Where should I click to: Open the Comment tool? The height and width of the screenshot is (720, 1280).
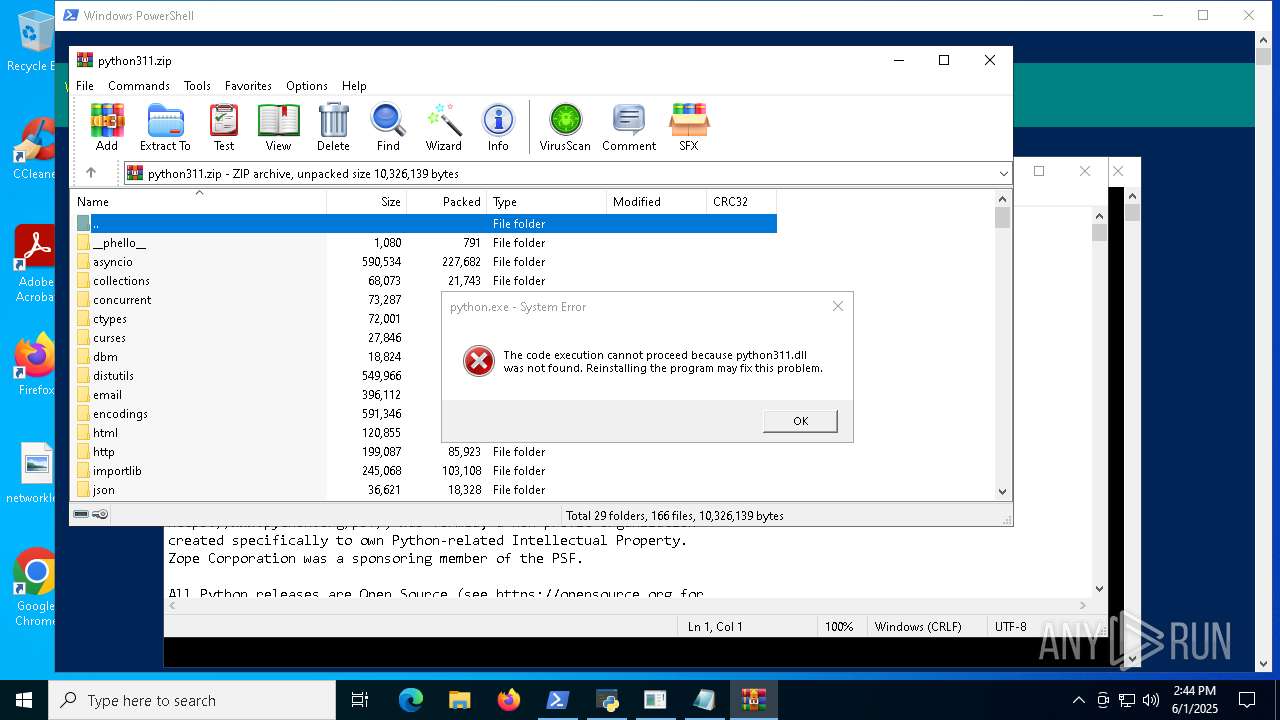629,127
